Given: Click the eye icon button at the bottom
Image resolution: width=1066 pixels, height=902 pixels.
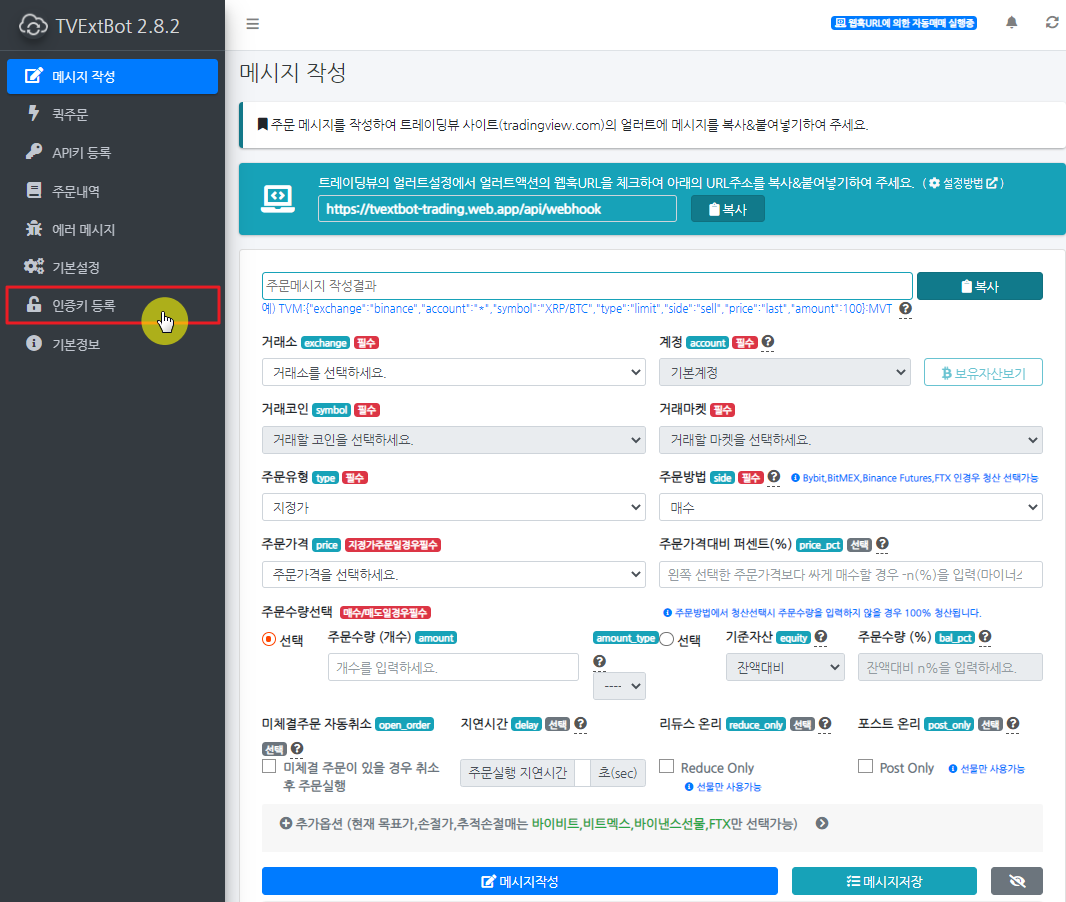Looking at the screenshot, I should click(x=1017, y=881).
